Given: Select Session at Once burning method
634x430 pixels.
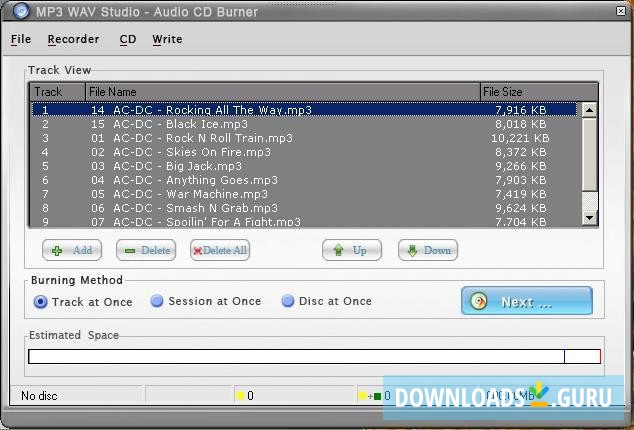Looking at the screenshot, I should [x=205, y=301].
